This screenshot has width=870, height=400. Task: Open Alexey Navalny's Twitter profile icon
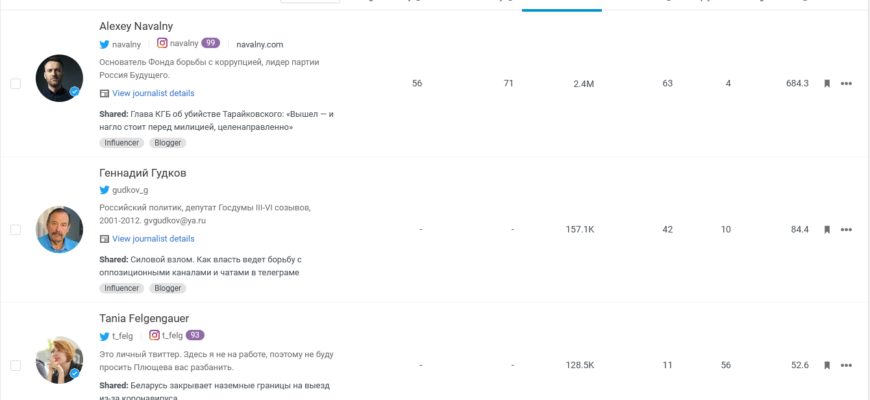(x=104, y=44)
